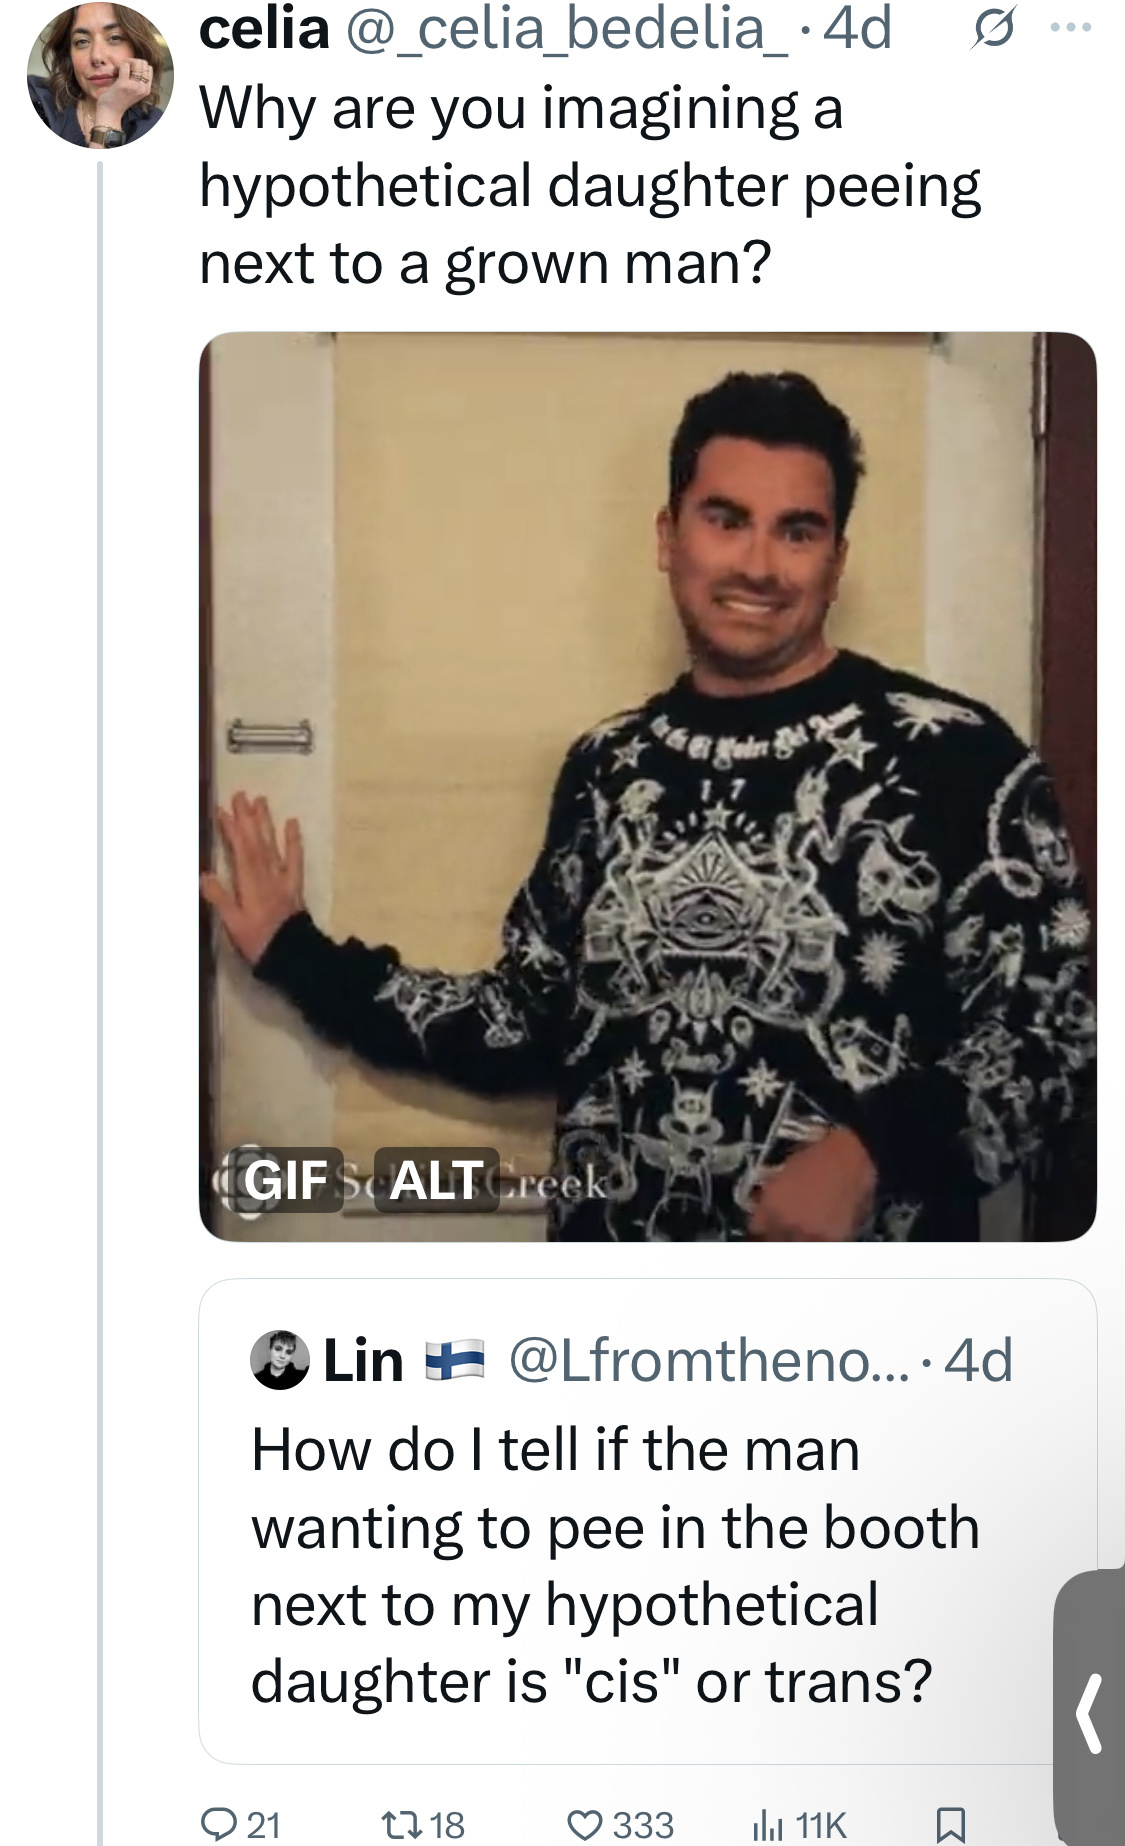The width and height of the screenshot is (1125, 1846).
Task: Expand the gray side chevron tab
Action: tap(1089, 1712)
